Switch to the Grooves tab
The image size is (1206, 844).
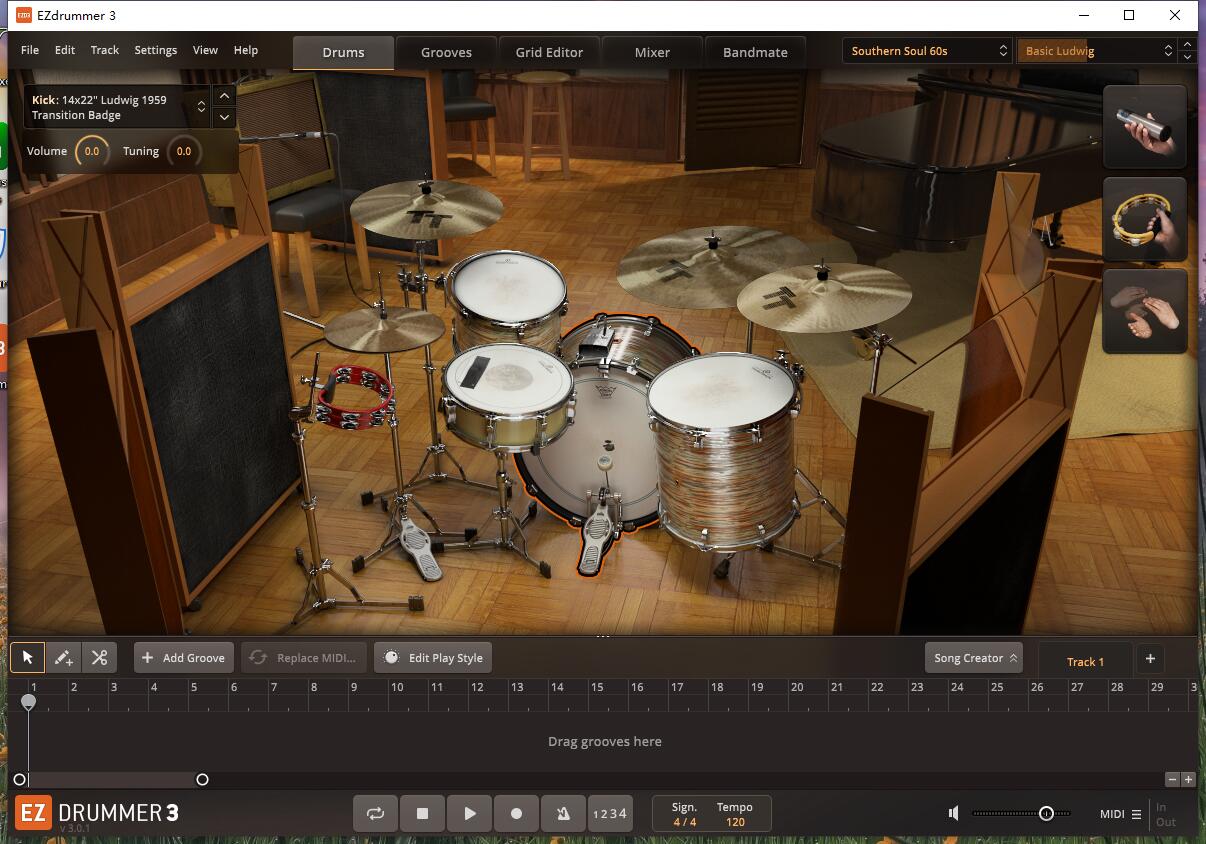click(446, 52)
